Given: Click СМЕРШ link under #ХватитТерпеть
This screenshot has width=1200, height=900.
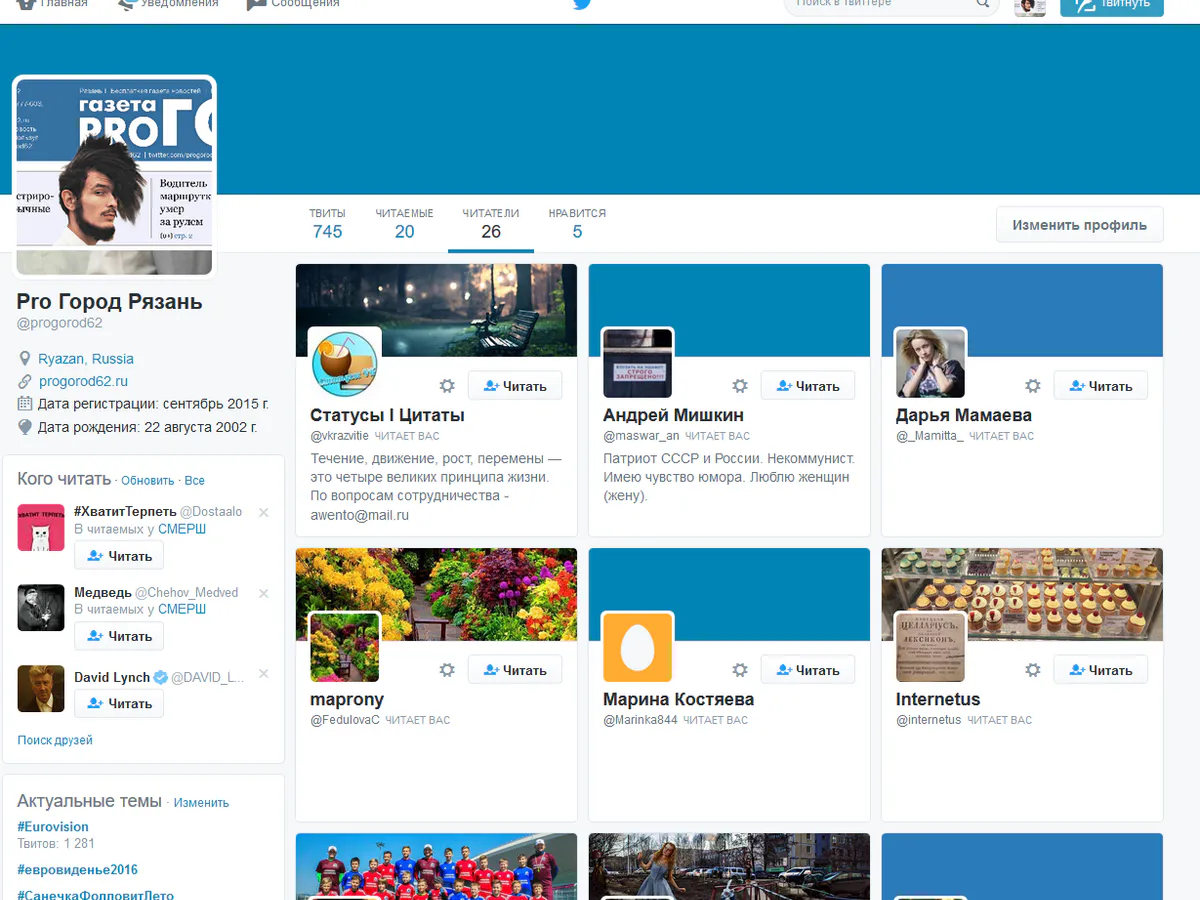Looking at the screenshot, I should 182,529.
